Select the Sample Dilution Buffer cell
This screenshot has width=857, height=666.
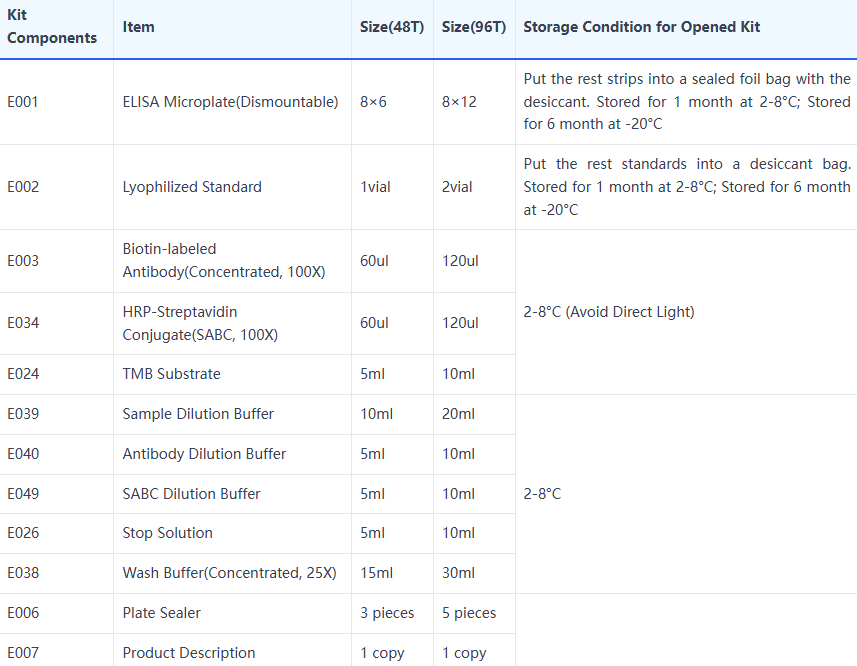tap(198, 414)
